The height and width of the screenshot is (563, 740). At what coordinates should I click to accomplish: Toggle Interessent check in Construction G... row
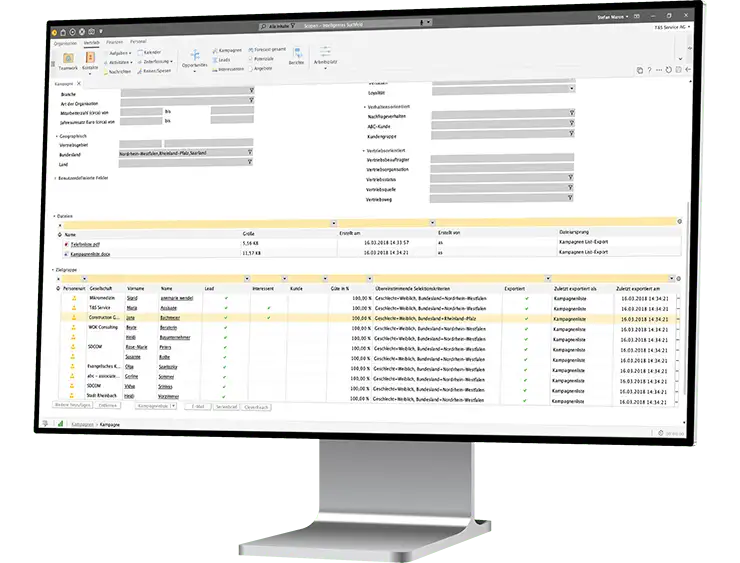tap(269, 318)
